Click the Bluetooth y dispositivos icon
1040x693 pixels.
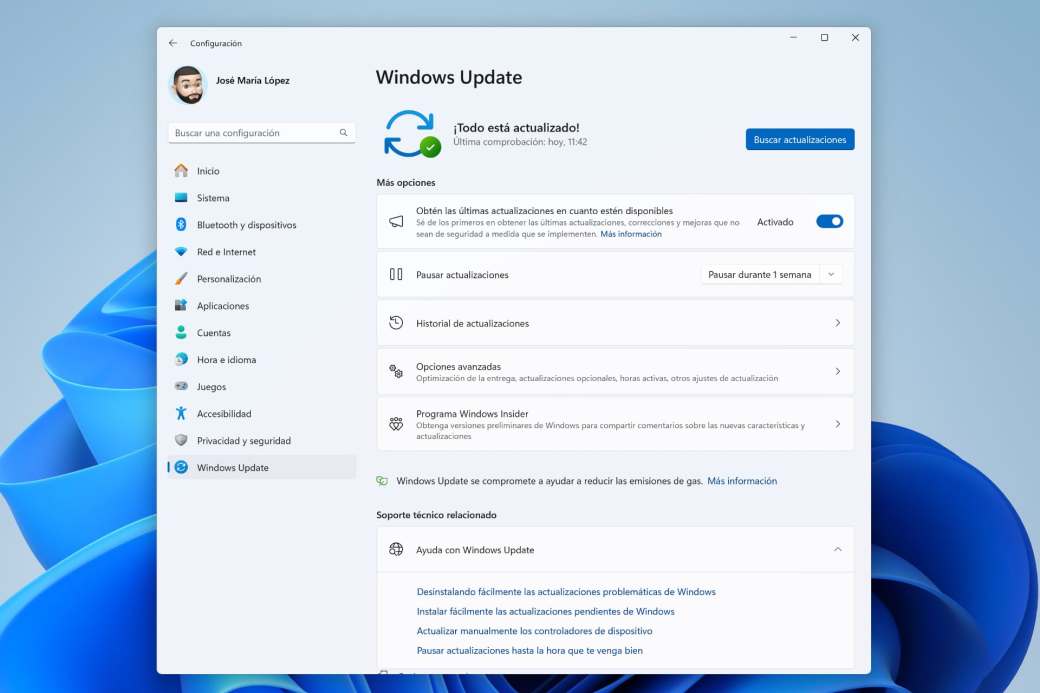[183, 224]
